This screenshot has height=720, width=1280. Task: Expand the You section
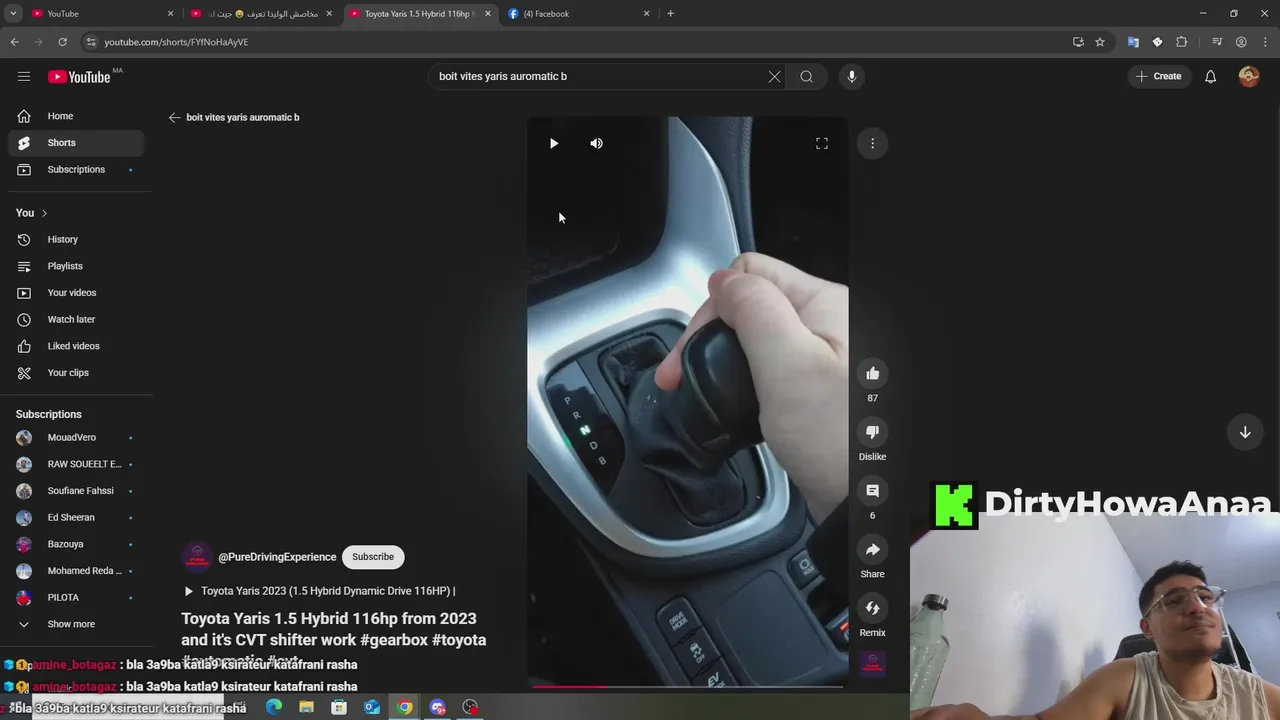pyautogui.click(x=32, y=213)
